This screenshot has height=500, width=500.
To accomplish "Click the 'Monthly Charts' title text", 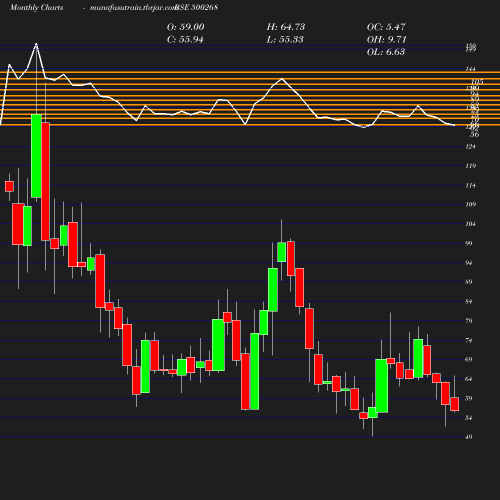I will [37, 8].
